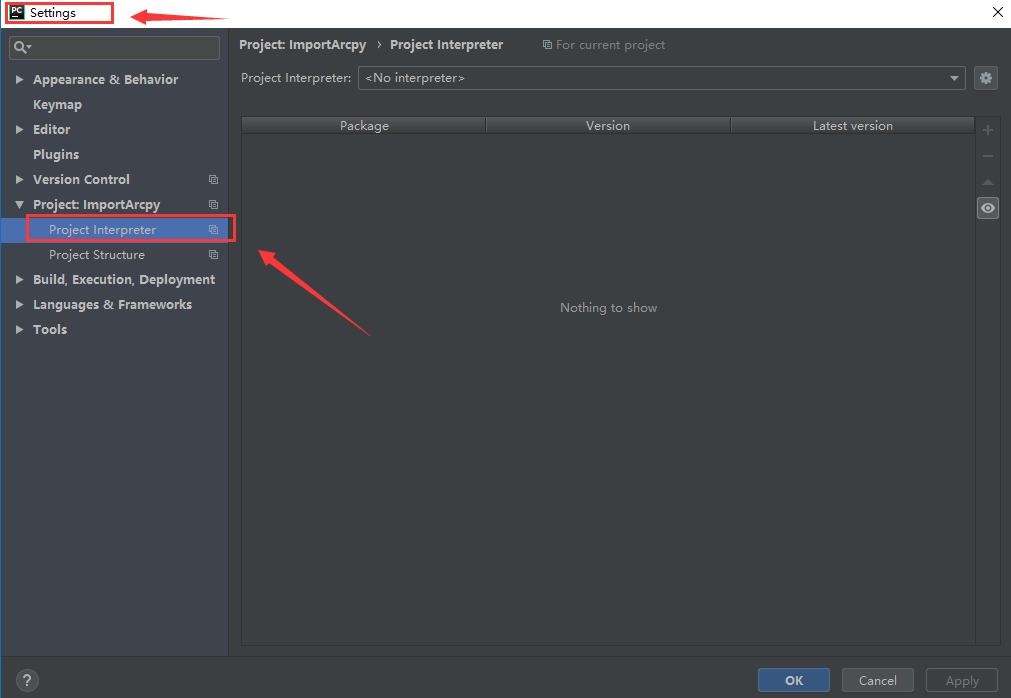Open the Project Interpreter dropdown
The height and width of the screenshot is (698, 1011).
(x=661, y=78)
